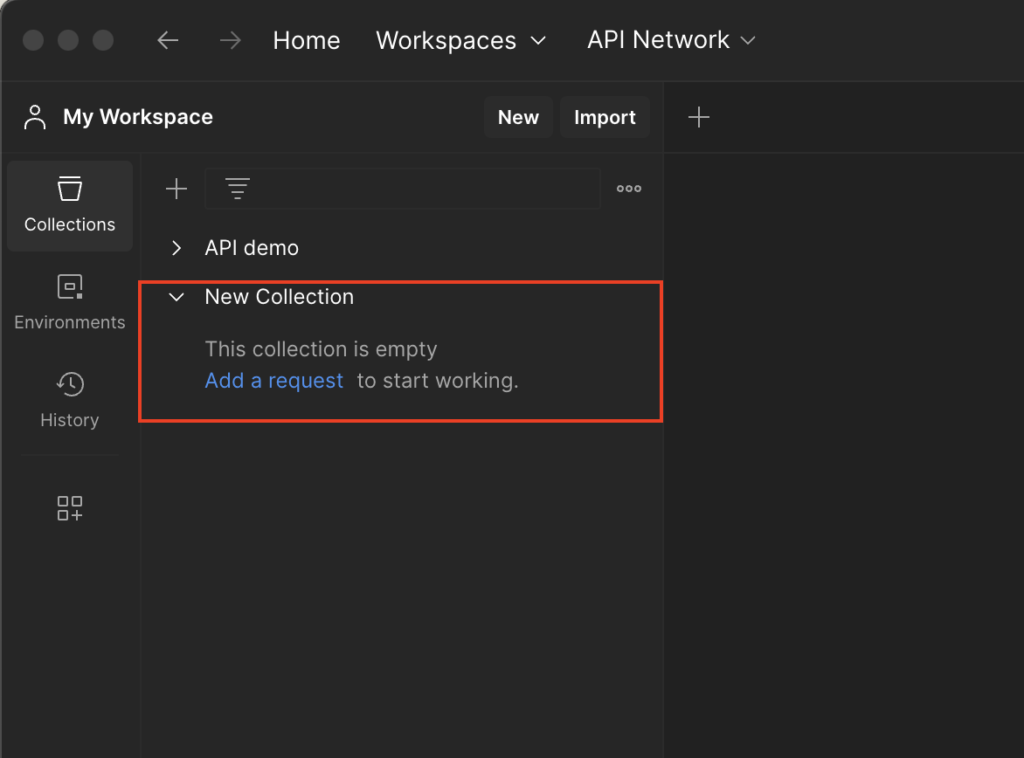Click the 'This collection is empty' text
This screenshot has height=758, width=1024.
pyautogui.click(x=321, y=349)
